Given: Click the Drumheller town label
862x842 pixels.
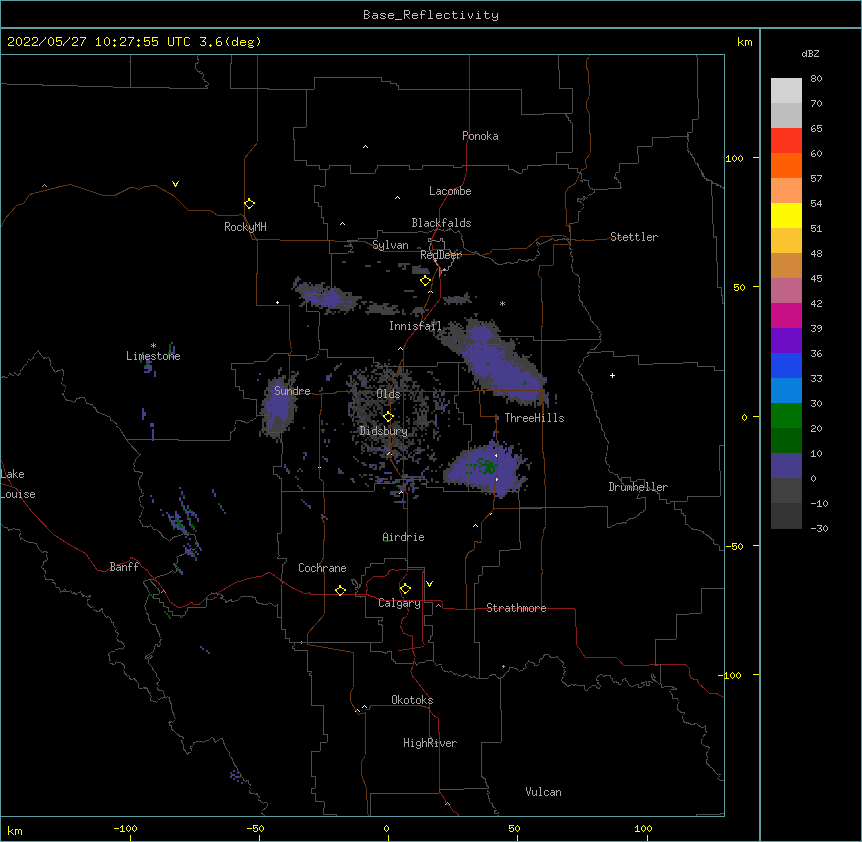Looking at the screenshot, I should pyautogui.click(x=638, y=487).
